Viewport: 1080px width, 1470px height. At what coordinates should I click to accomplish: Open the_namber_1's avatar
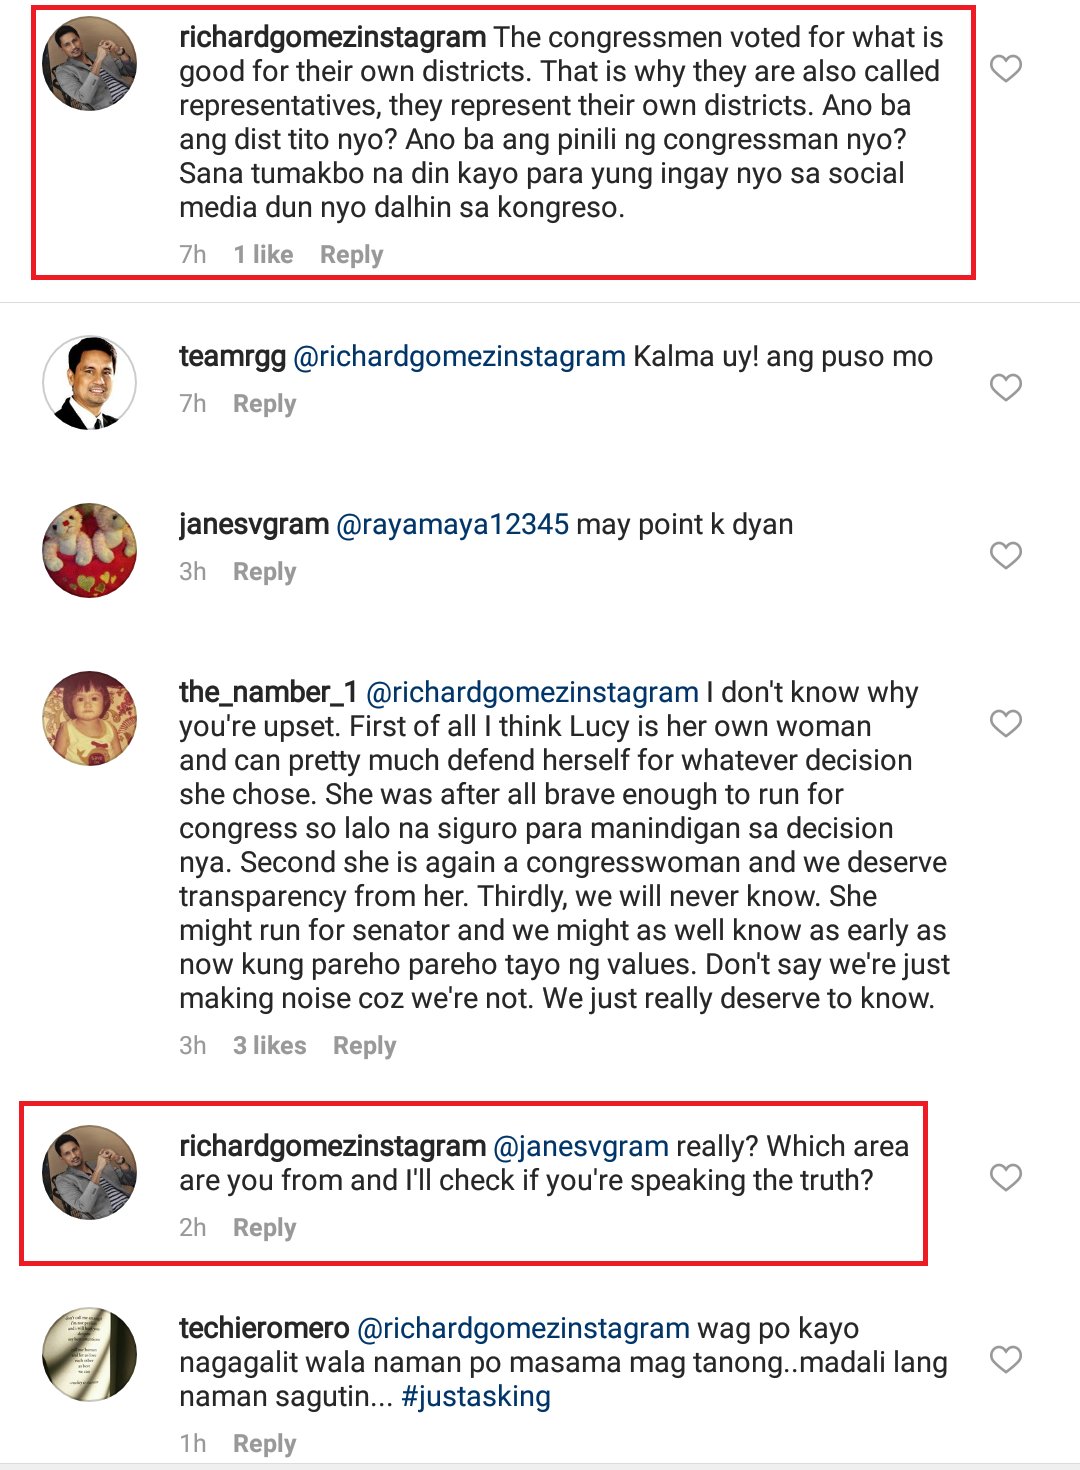coord(90,719)
